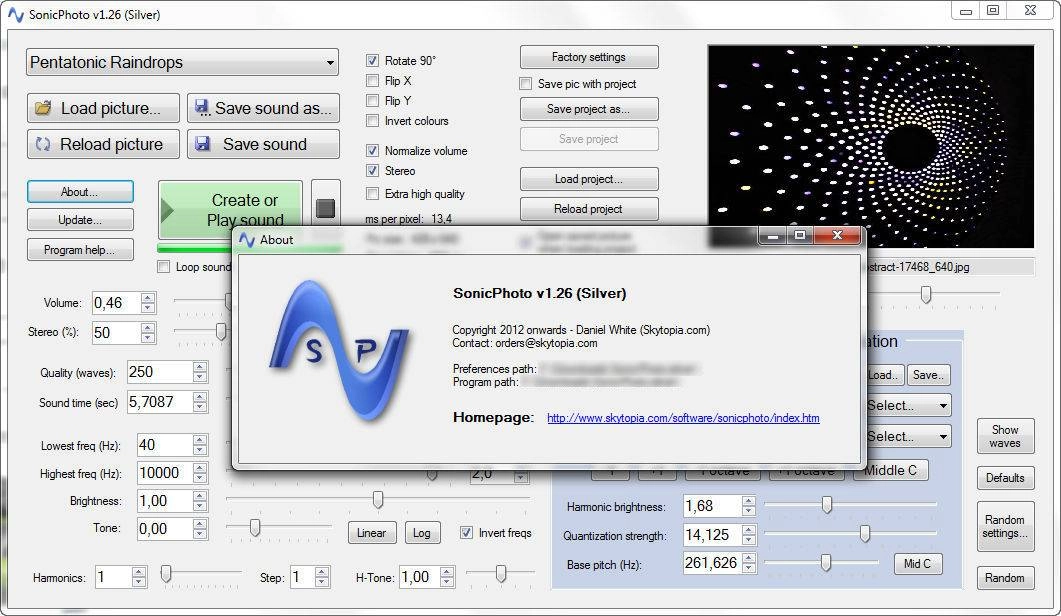Click the SonicPhoto main window title icon
This screenshot has width=1061, height=616.
tap(15, 14)
